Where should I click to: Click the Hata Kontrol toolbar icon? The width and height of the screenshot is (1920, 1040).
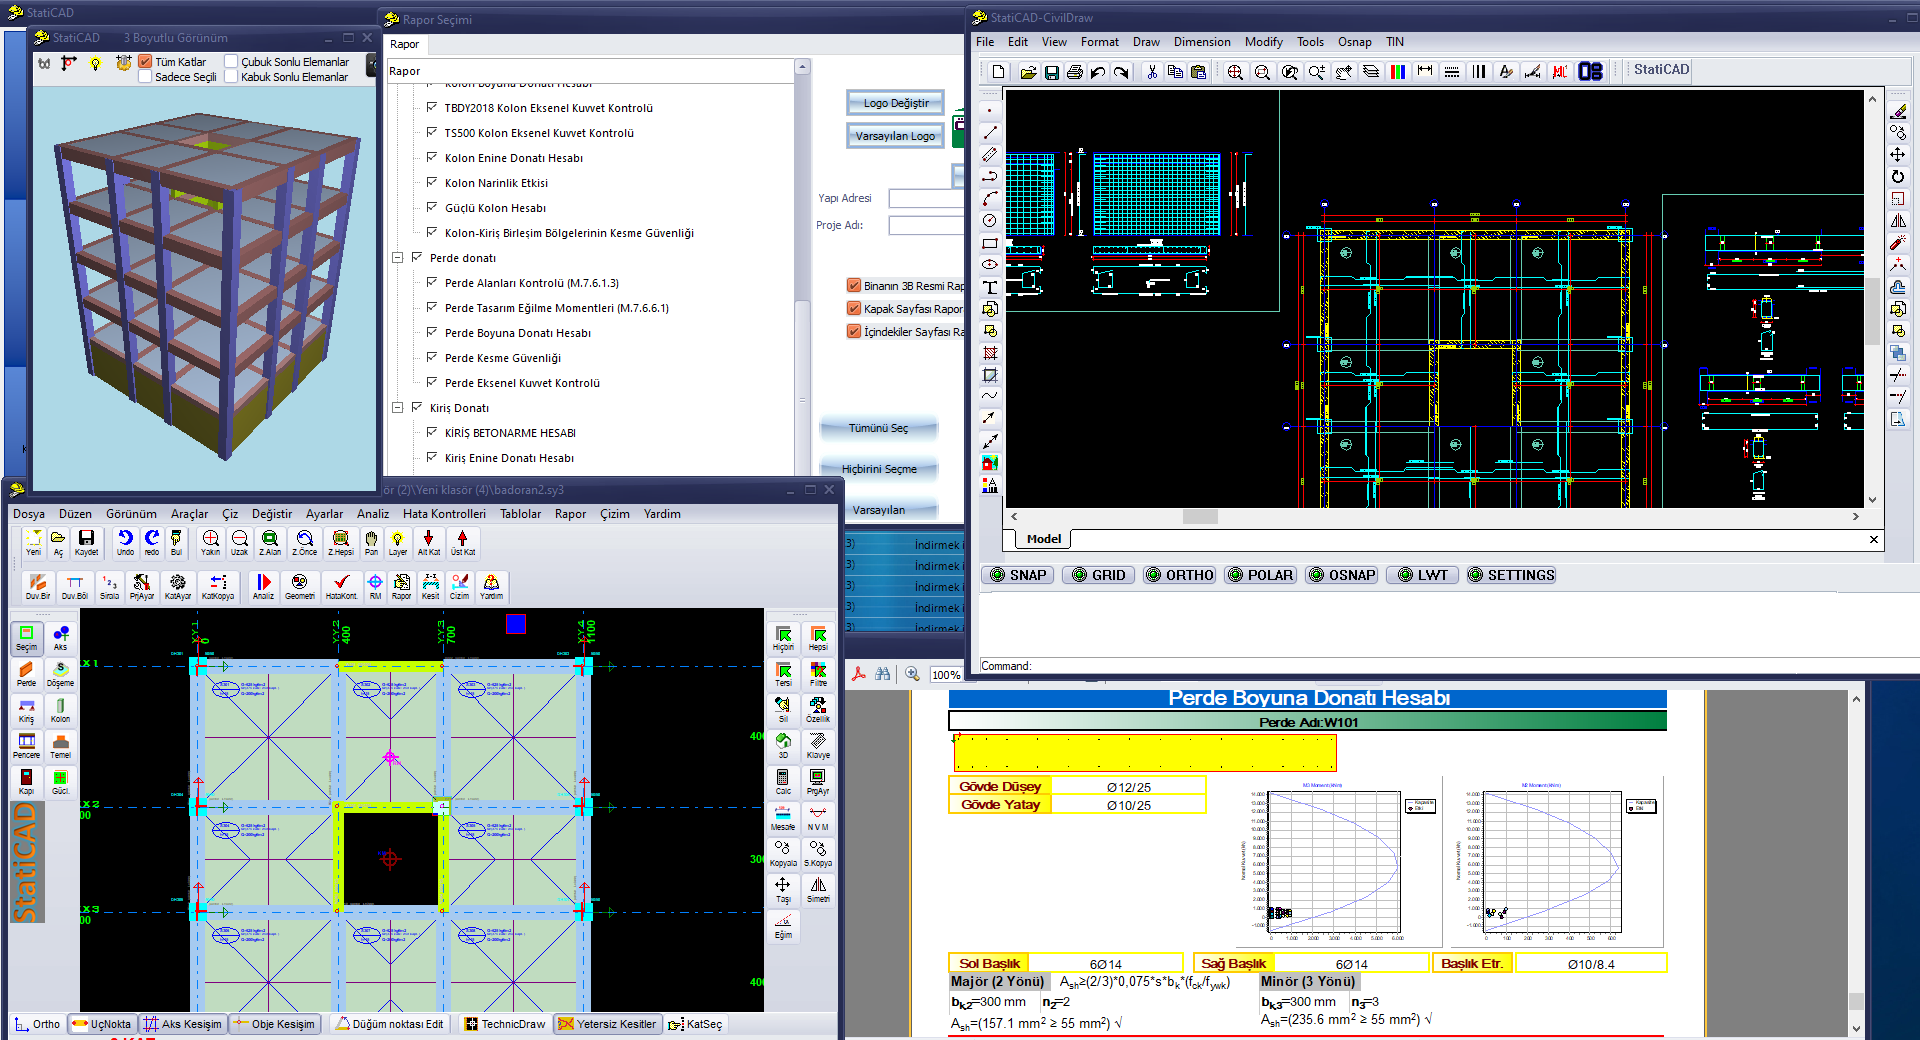pyautogui.click(x=341, y=586)
